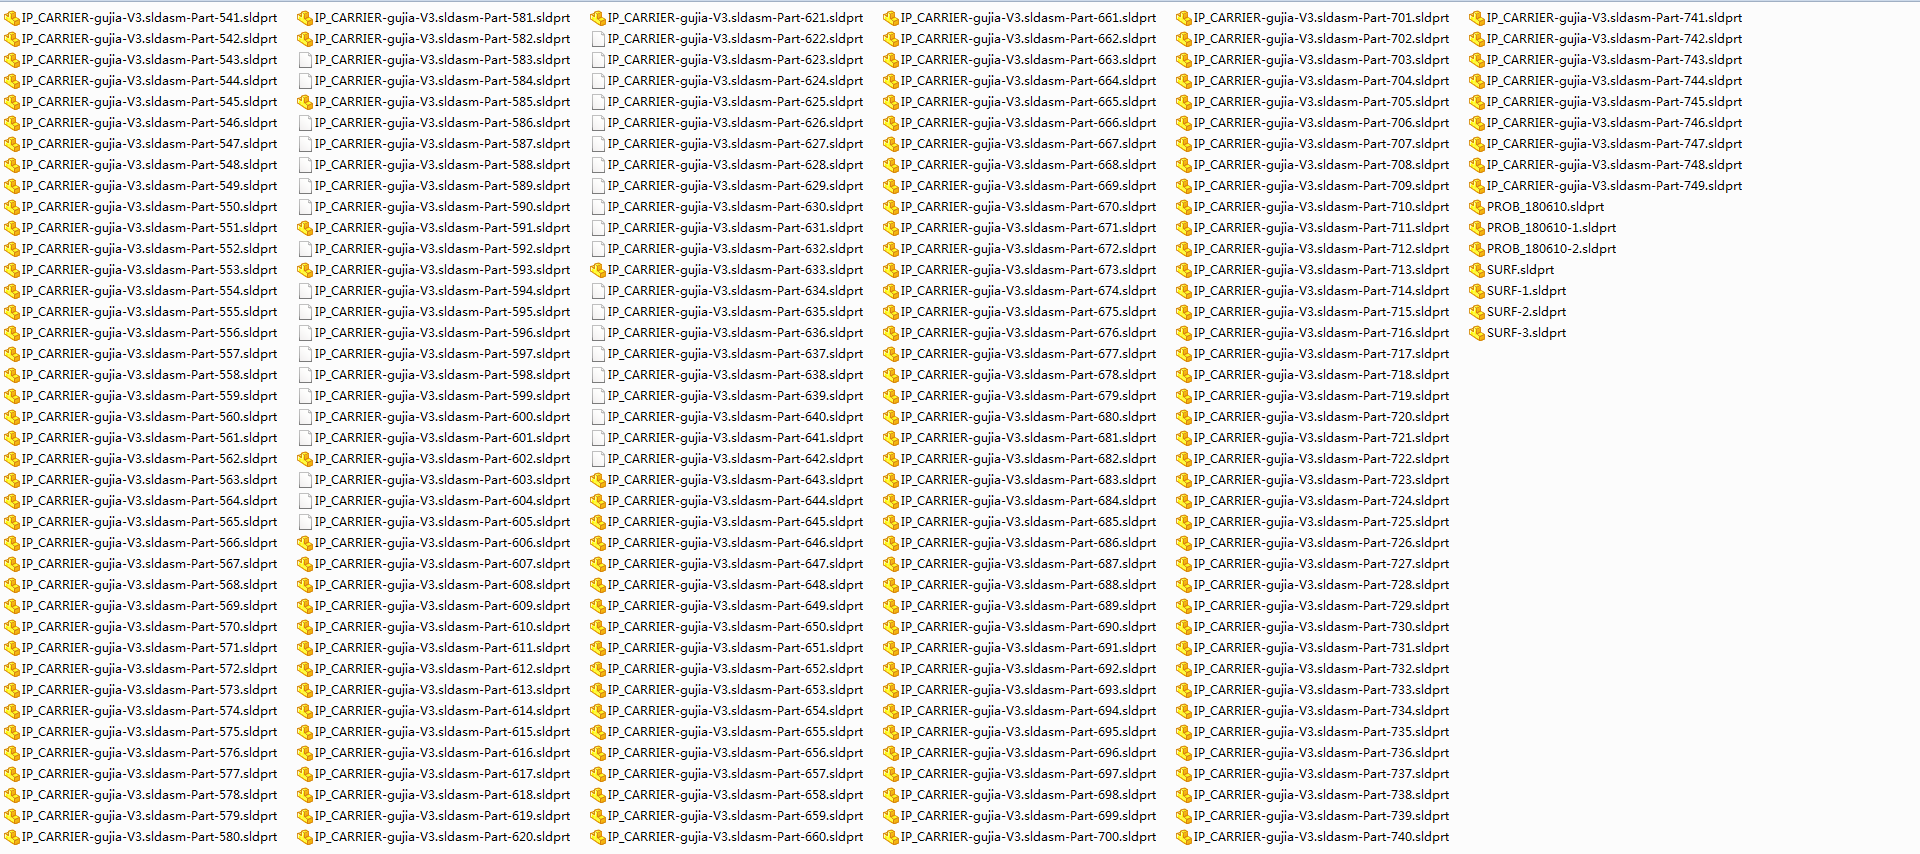Select the PROB_180610-2.sldprt file name
Image resolution: width=1920 pixels, height=854 pixels.
pos(1551,249)
